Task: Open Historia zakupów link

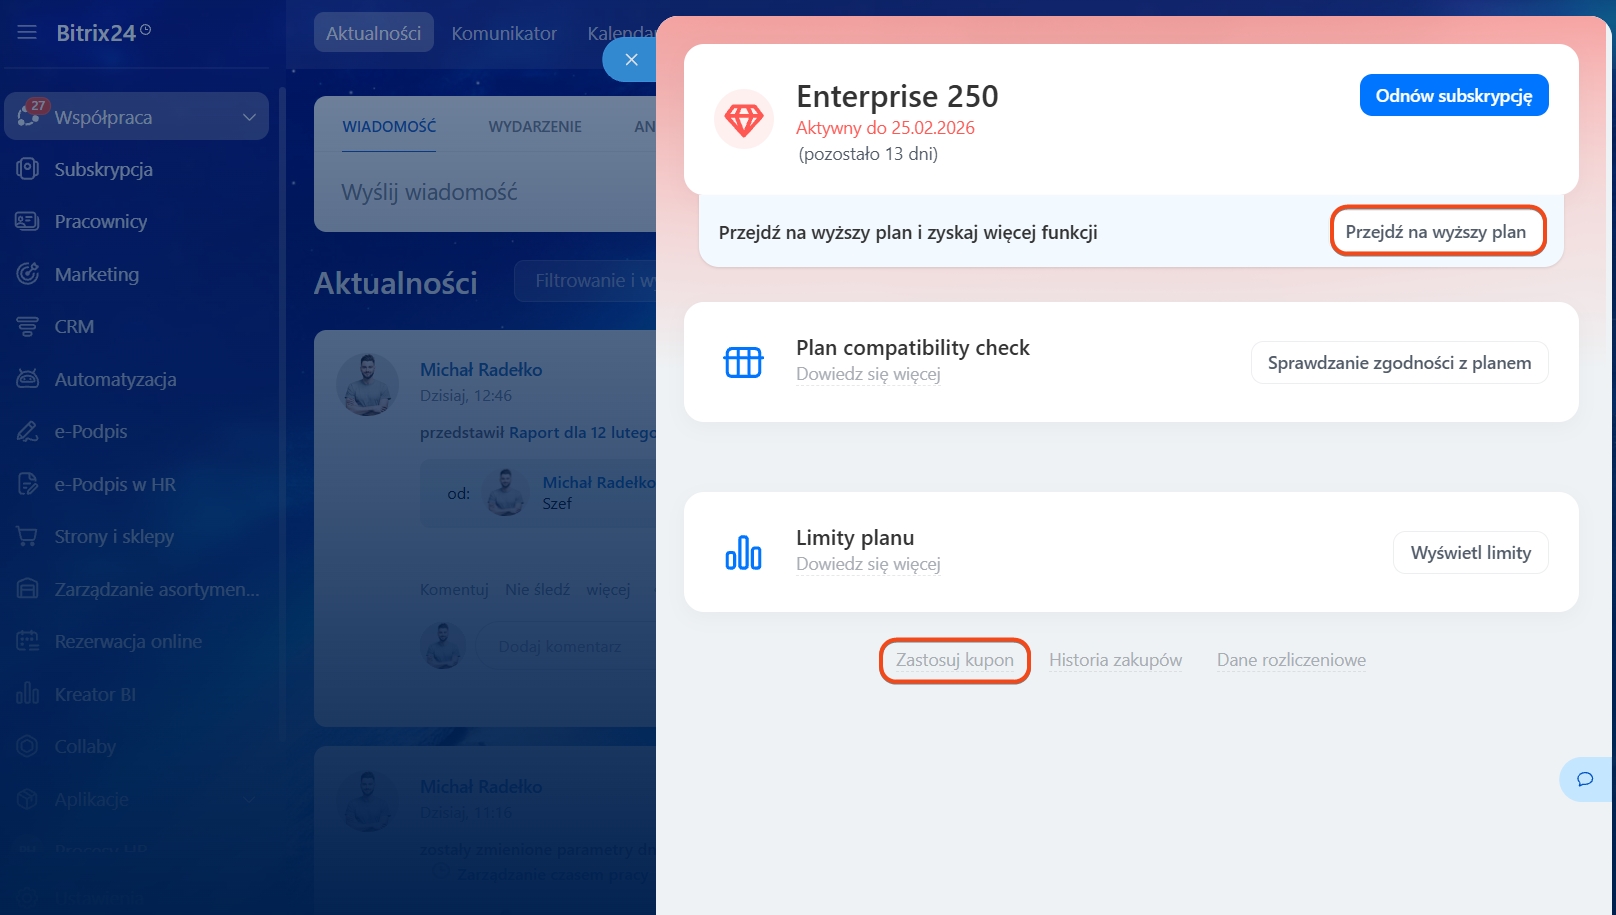Action: 1115,660
